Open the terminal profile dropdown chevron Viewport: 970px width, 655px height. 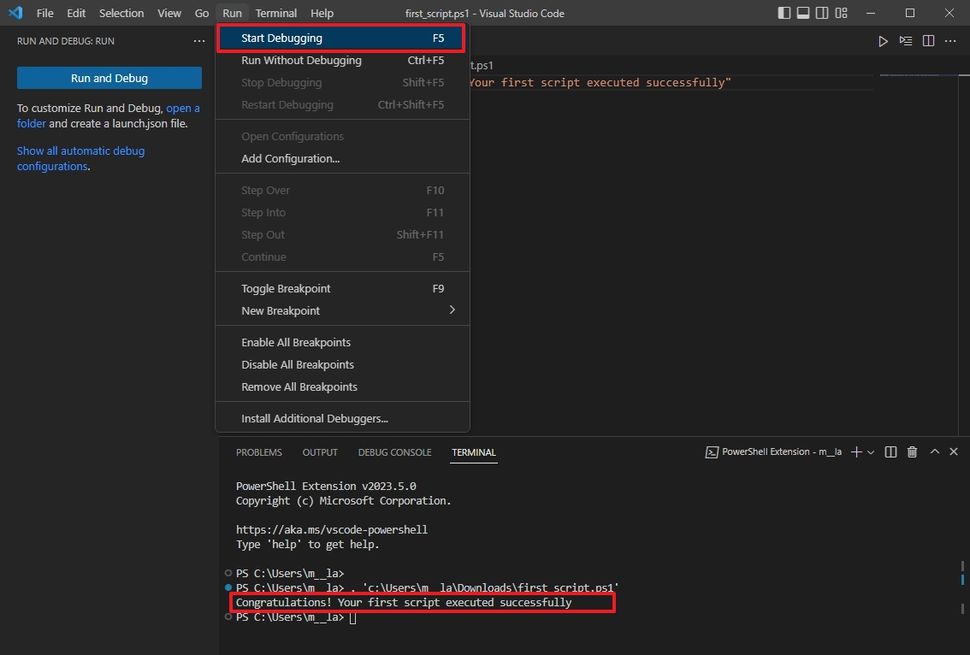click(x=868, y=451)
